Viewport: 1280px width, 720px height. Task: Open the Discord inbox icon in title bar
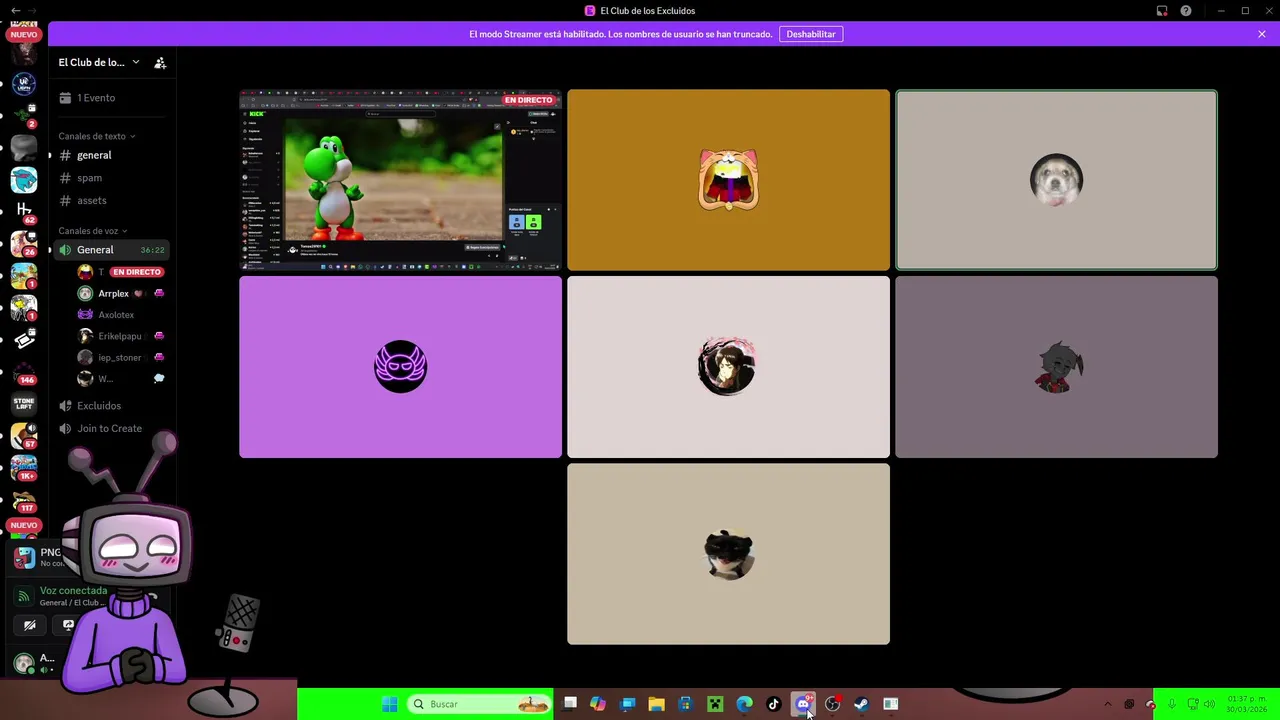click(1162, 11)
